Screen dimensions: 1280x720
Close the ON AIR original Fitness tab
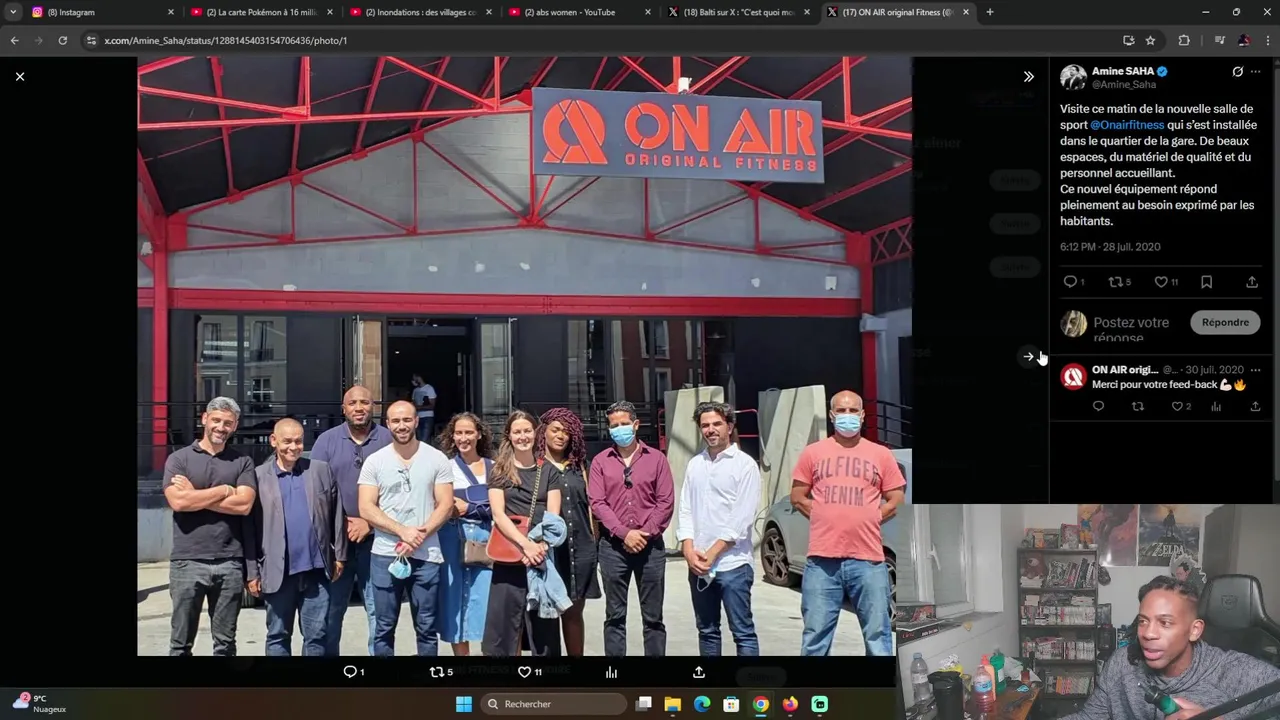[966, 12]
